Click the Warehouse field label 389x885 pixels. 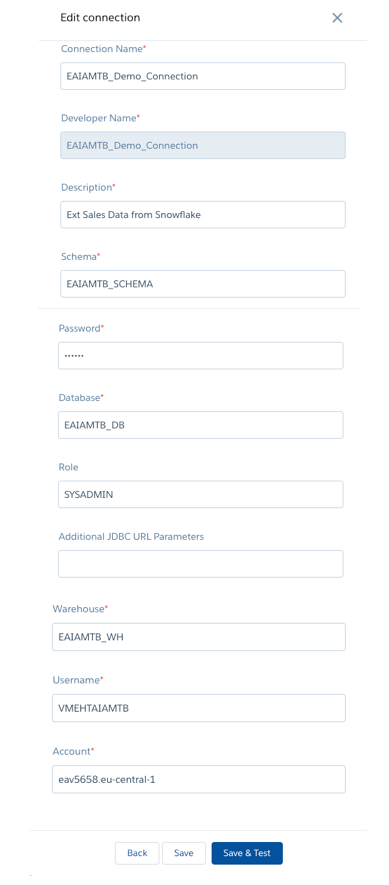click(x=80, y=609)
